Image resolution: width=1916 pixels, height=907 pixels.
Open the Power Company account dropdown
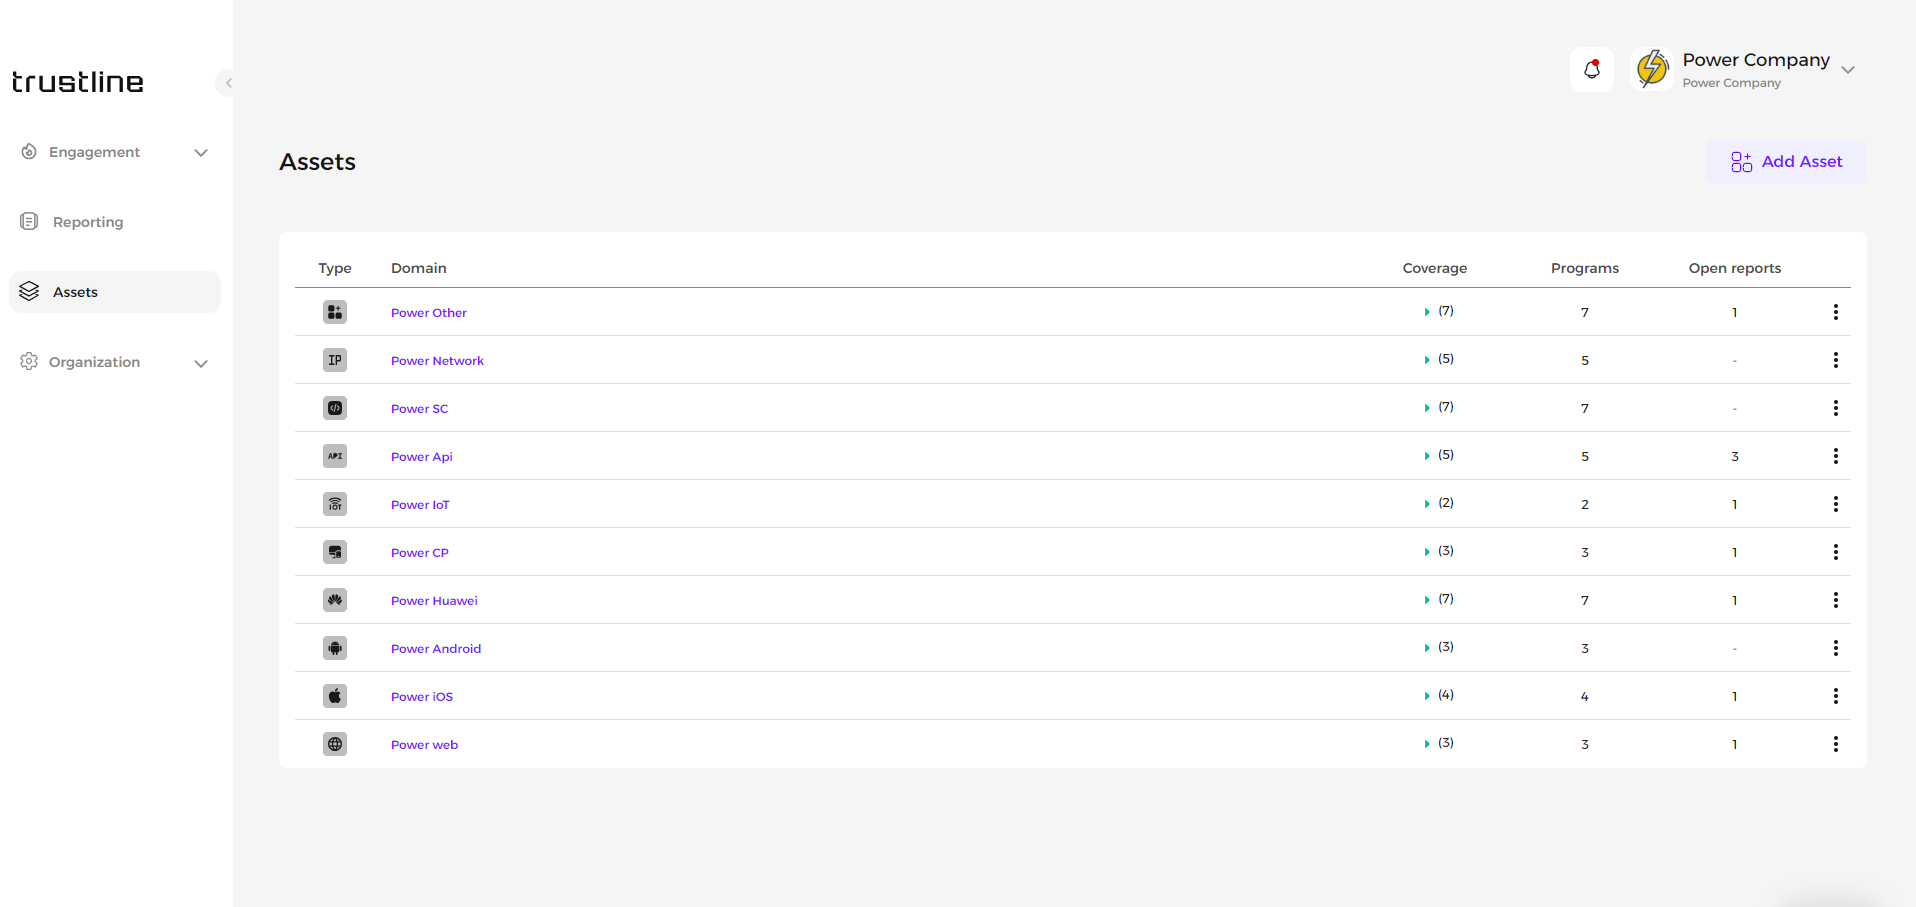coord(1848,70)
